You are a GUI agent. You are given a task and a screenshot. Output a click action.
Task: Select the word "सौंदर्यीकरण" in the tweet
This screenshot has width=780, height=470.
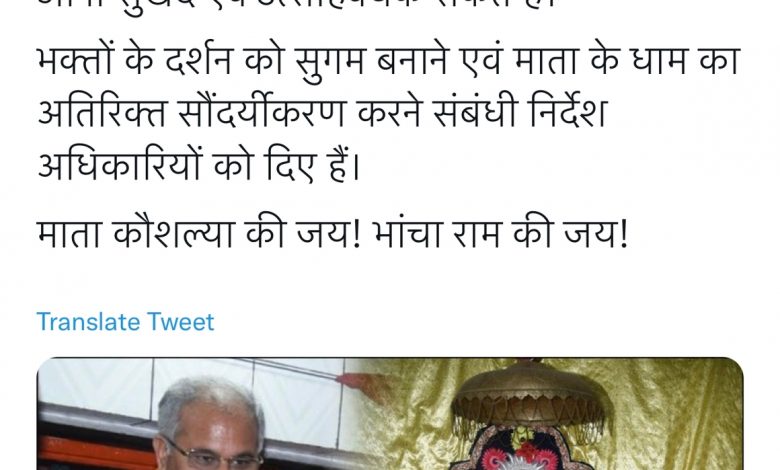(261, 113)
